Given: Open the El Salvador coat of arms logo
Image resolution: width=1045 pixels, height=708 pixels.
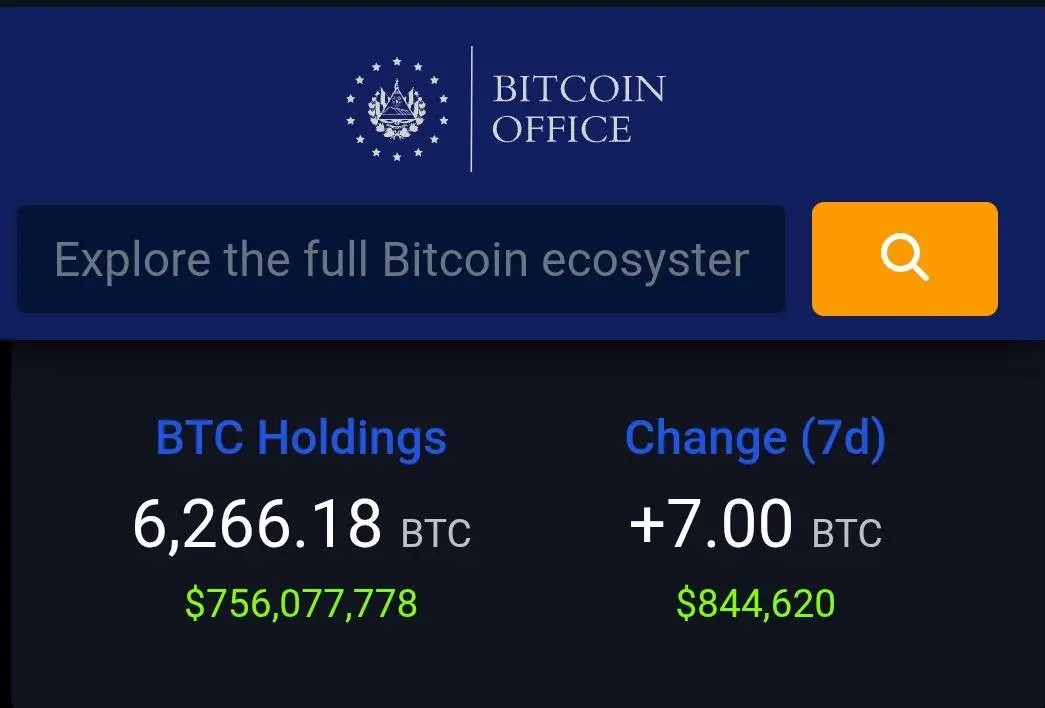Looking at the screenshot, I should click(x=397, y=109).
